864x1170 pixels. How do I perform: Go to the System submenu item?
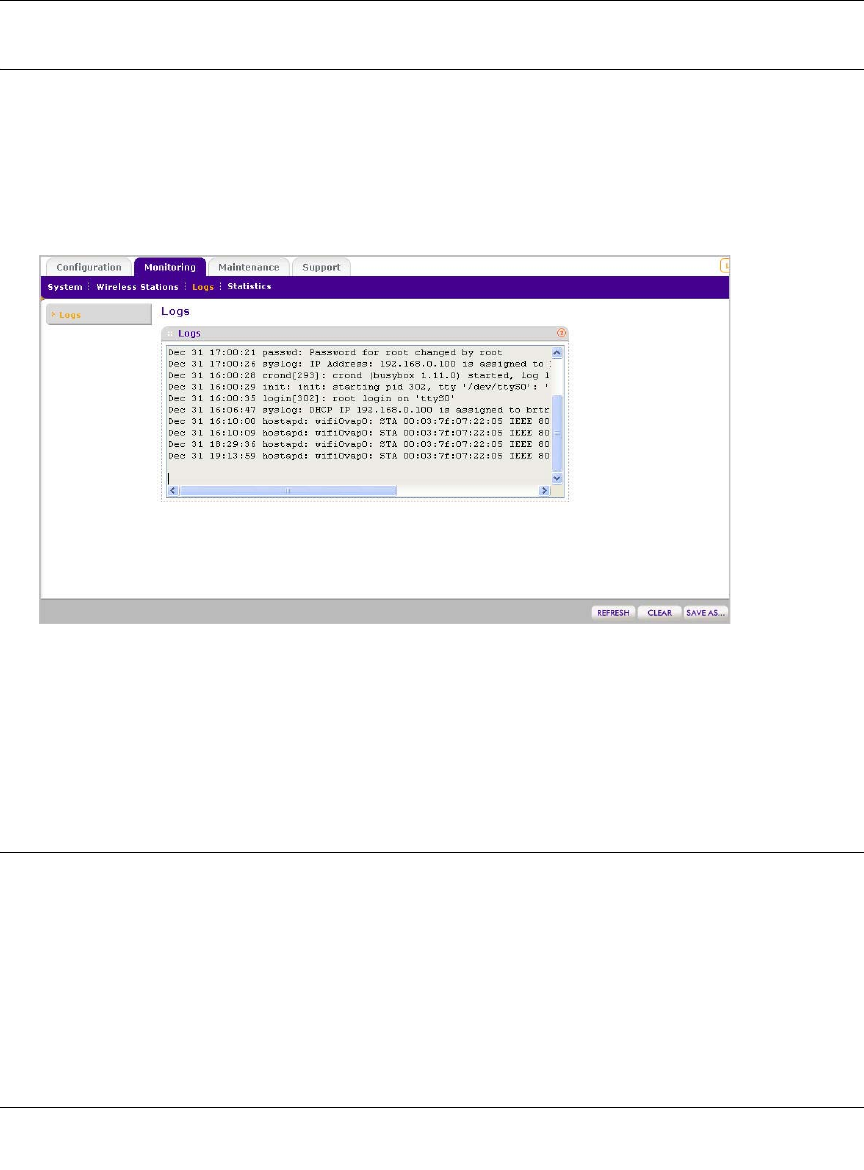(x=65, y=287)
